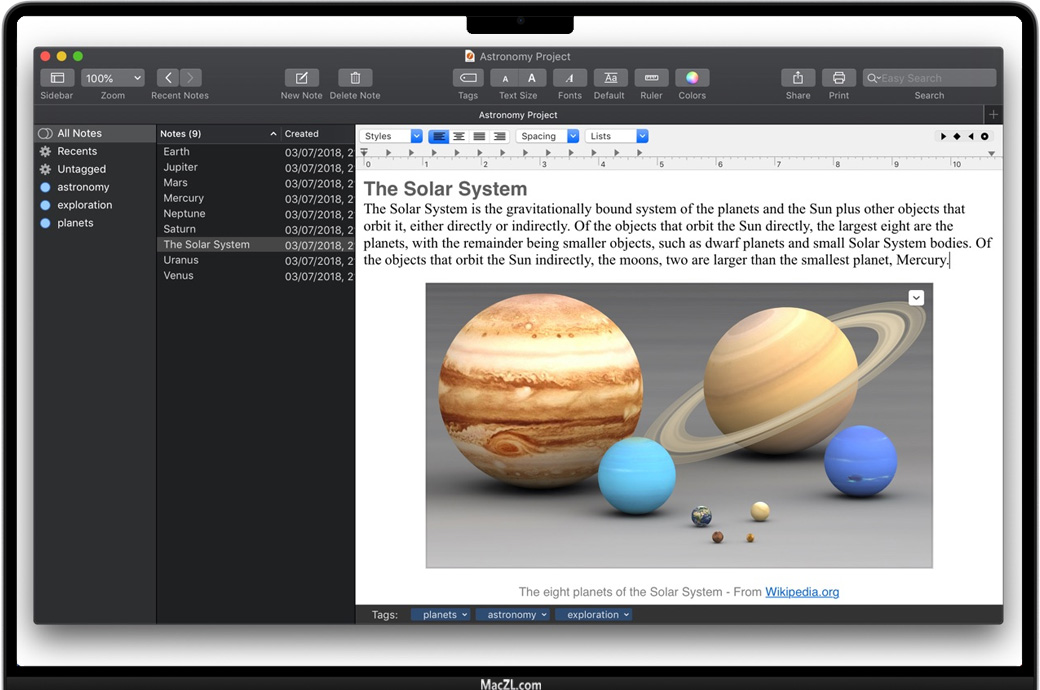
Task: Select center text alignment
Action: 459,136
